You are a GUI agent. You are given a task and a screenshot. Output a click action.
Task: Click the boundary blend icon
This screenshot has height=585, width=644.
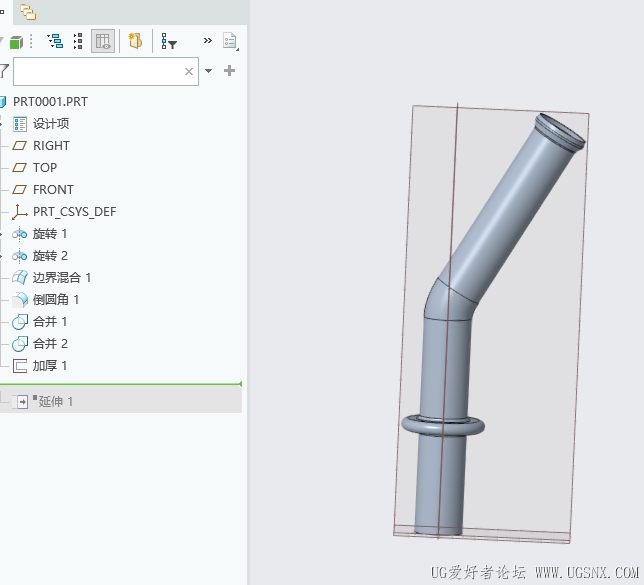click(20, 278)
